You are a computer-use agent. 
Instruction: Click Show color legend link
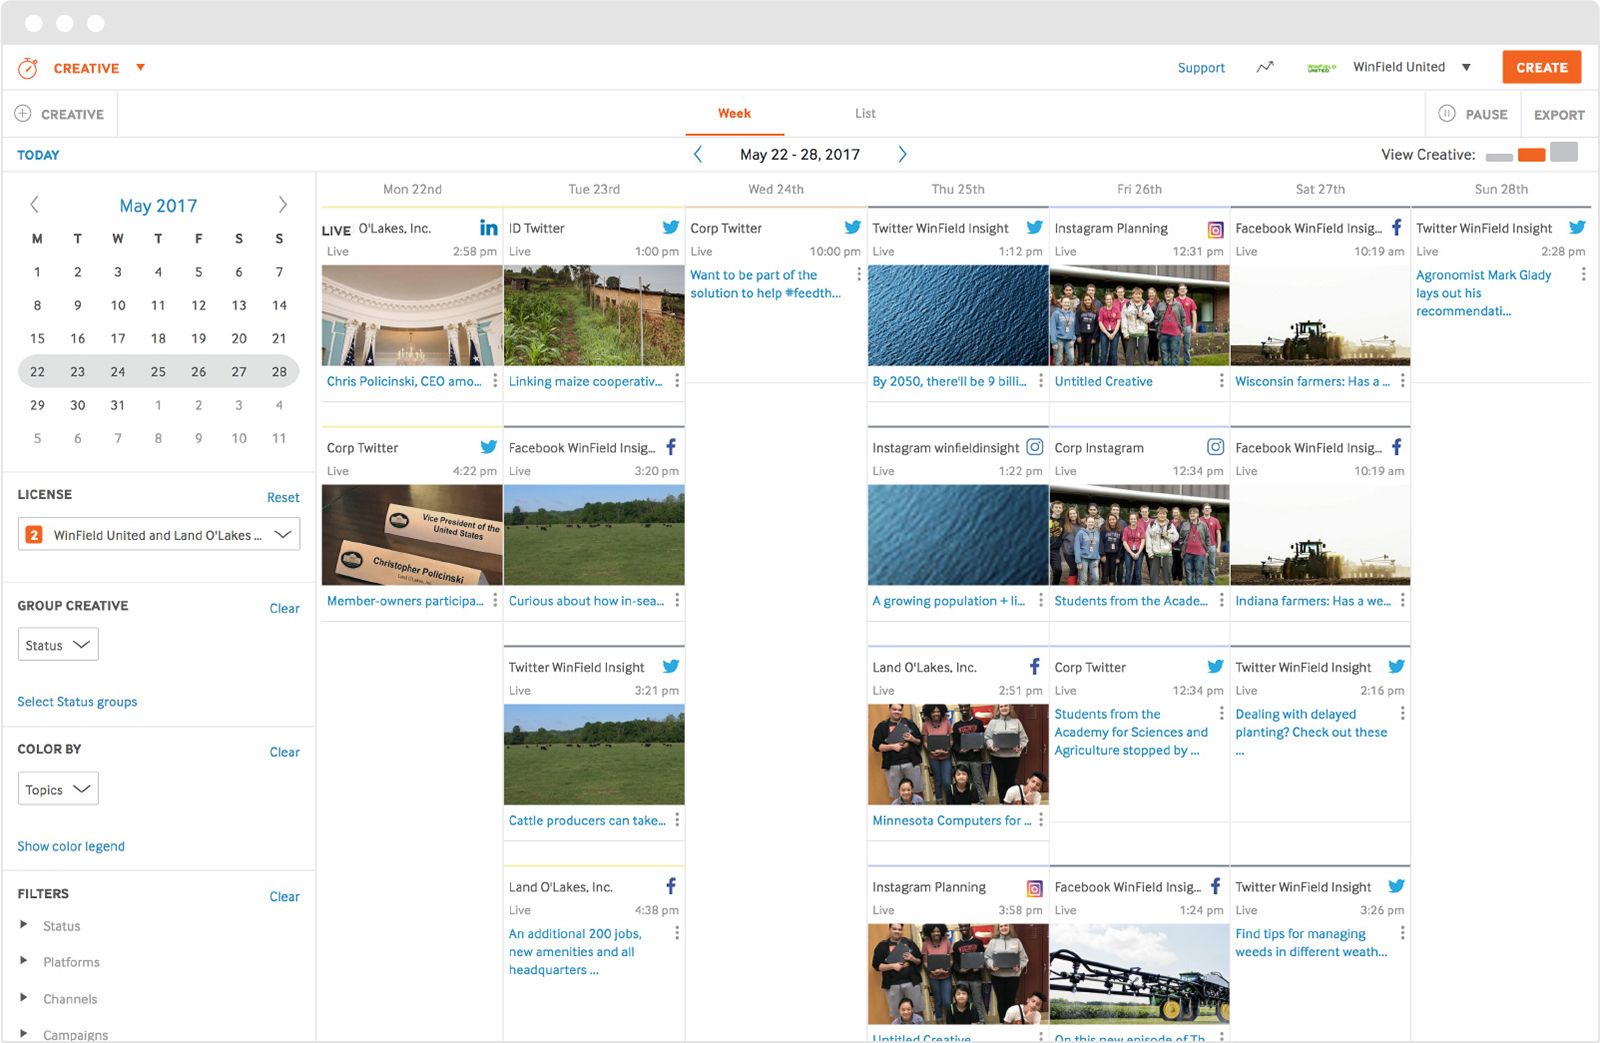click(71, 846)
